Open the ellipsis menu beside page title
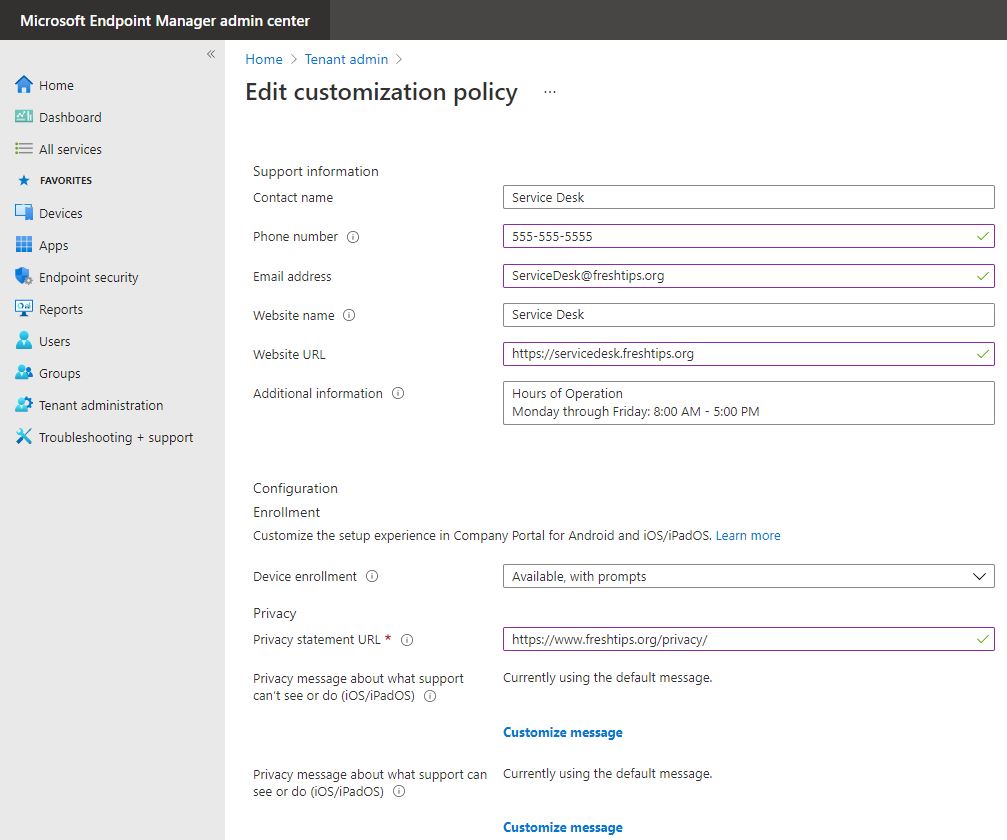 click(550, 92)
